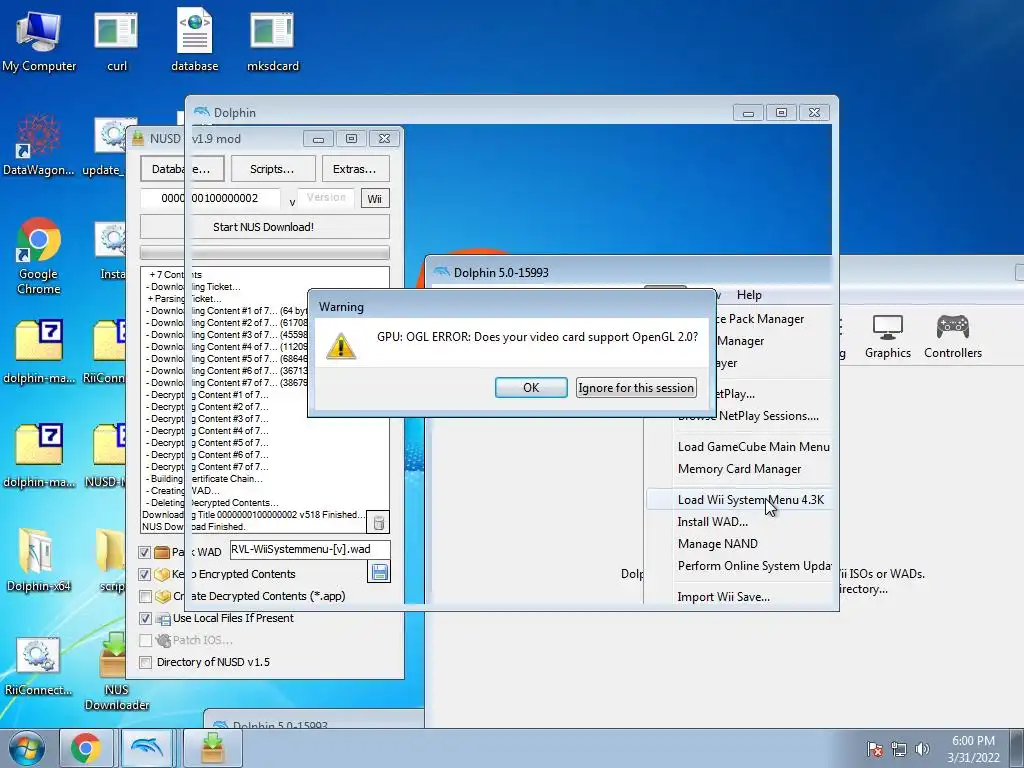Open volume speaker tray icon
This screenshot has width=1024, height=768.
(922, 749)
